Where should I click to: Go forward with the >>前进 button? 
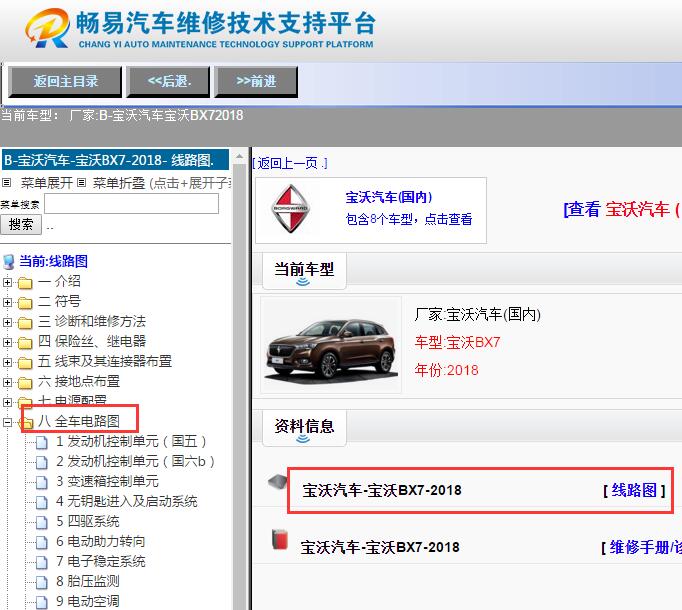[x=256, y=82]
